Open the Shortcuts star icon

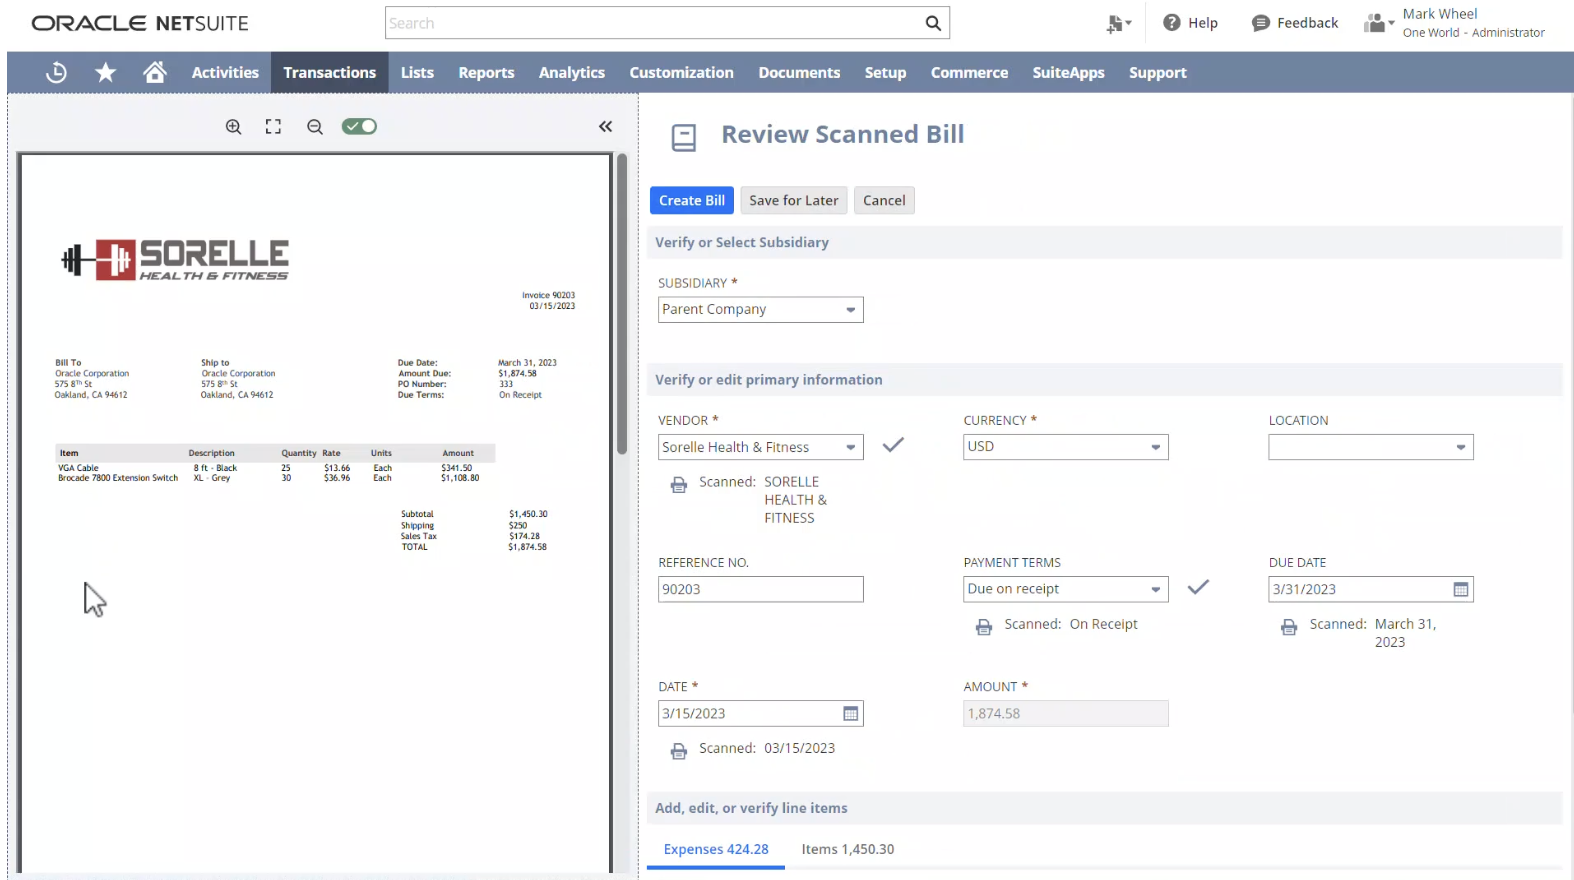[x=105, y=72]
